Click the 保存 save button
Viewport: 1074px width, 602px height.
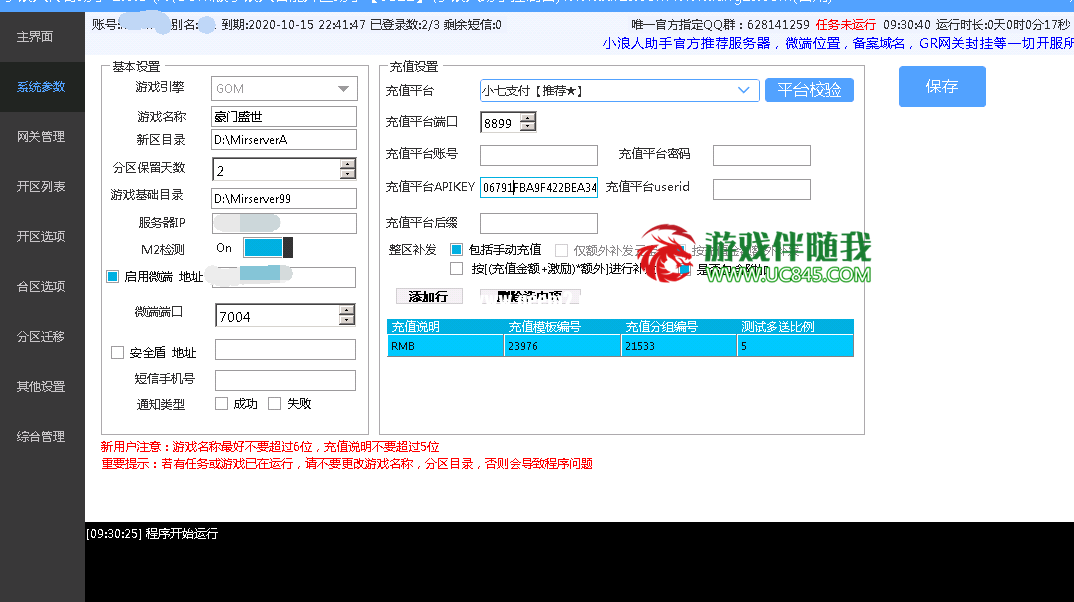pyautogui.click(x=942, y=86)
